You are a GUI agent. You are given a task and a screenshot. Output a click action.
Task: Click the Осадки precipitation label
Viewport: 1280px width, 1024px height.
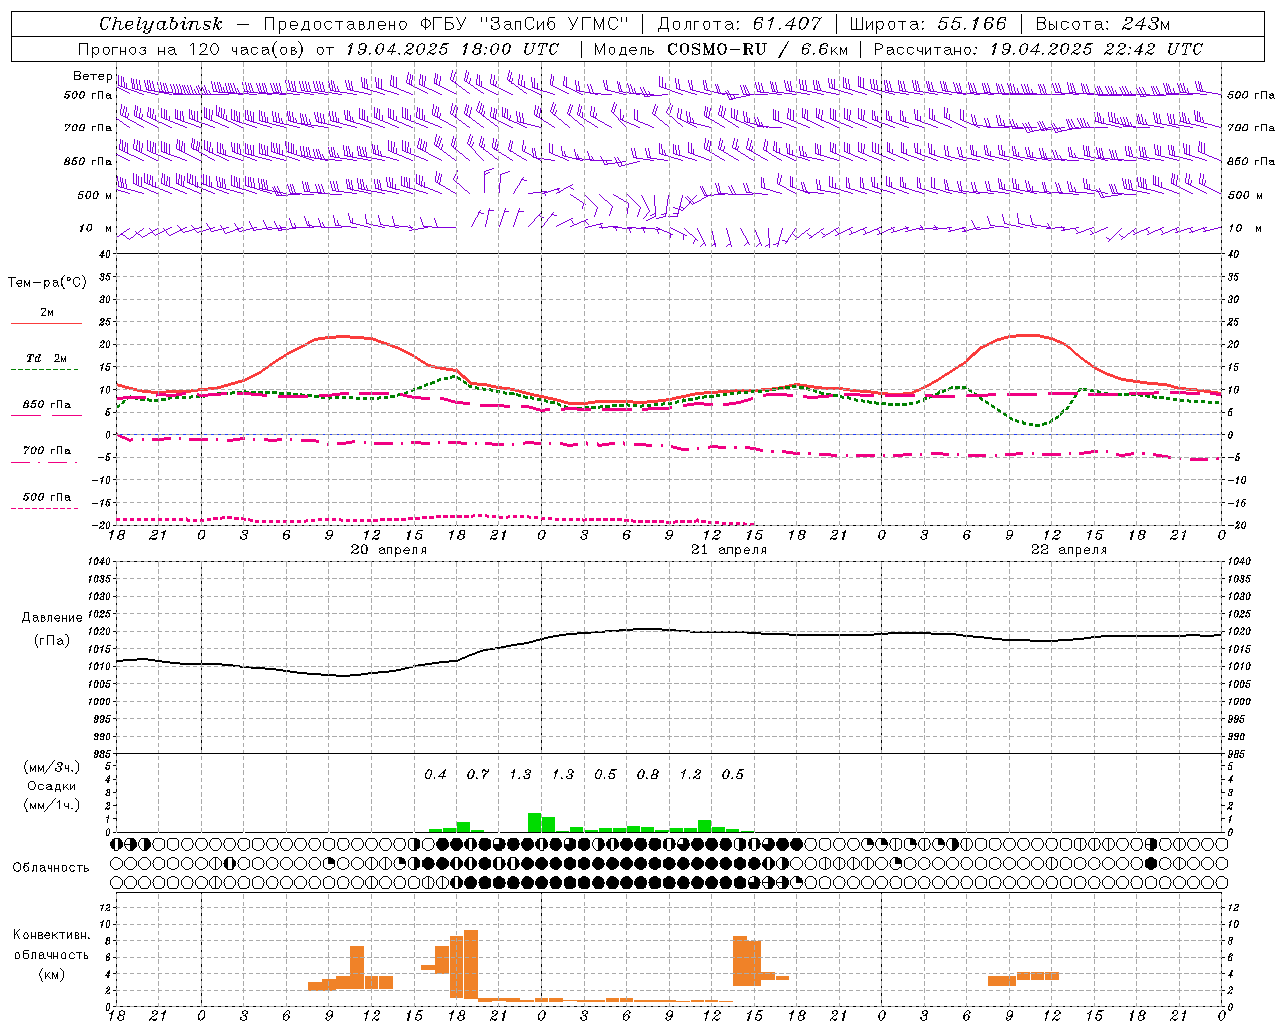click(x=51, y=786)
